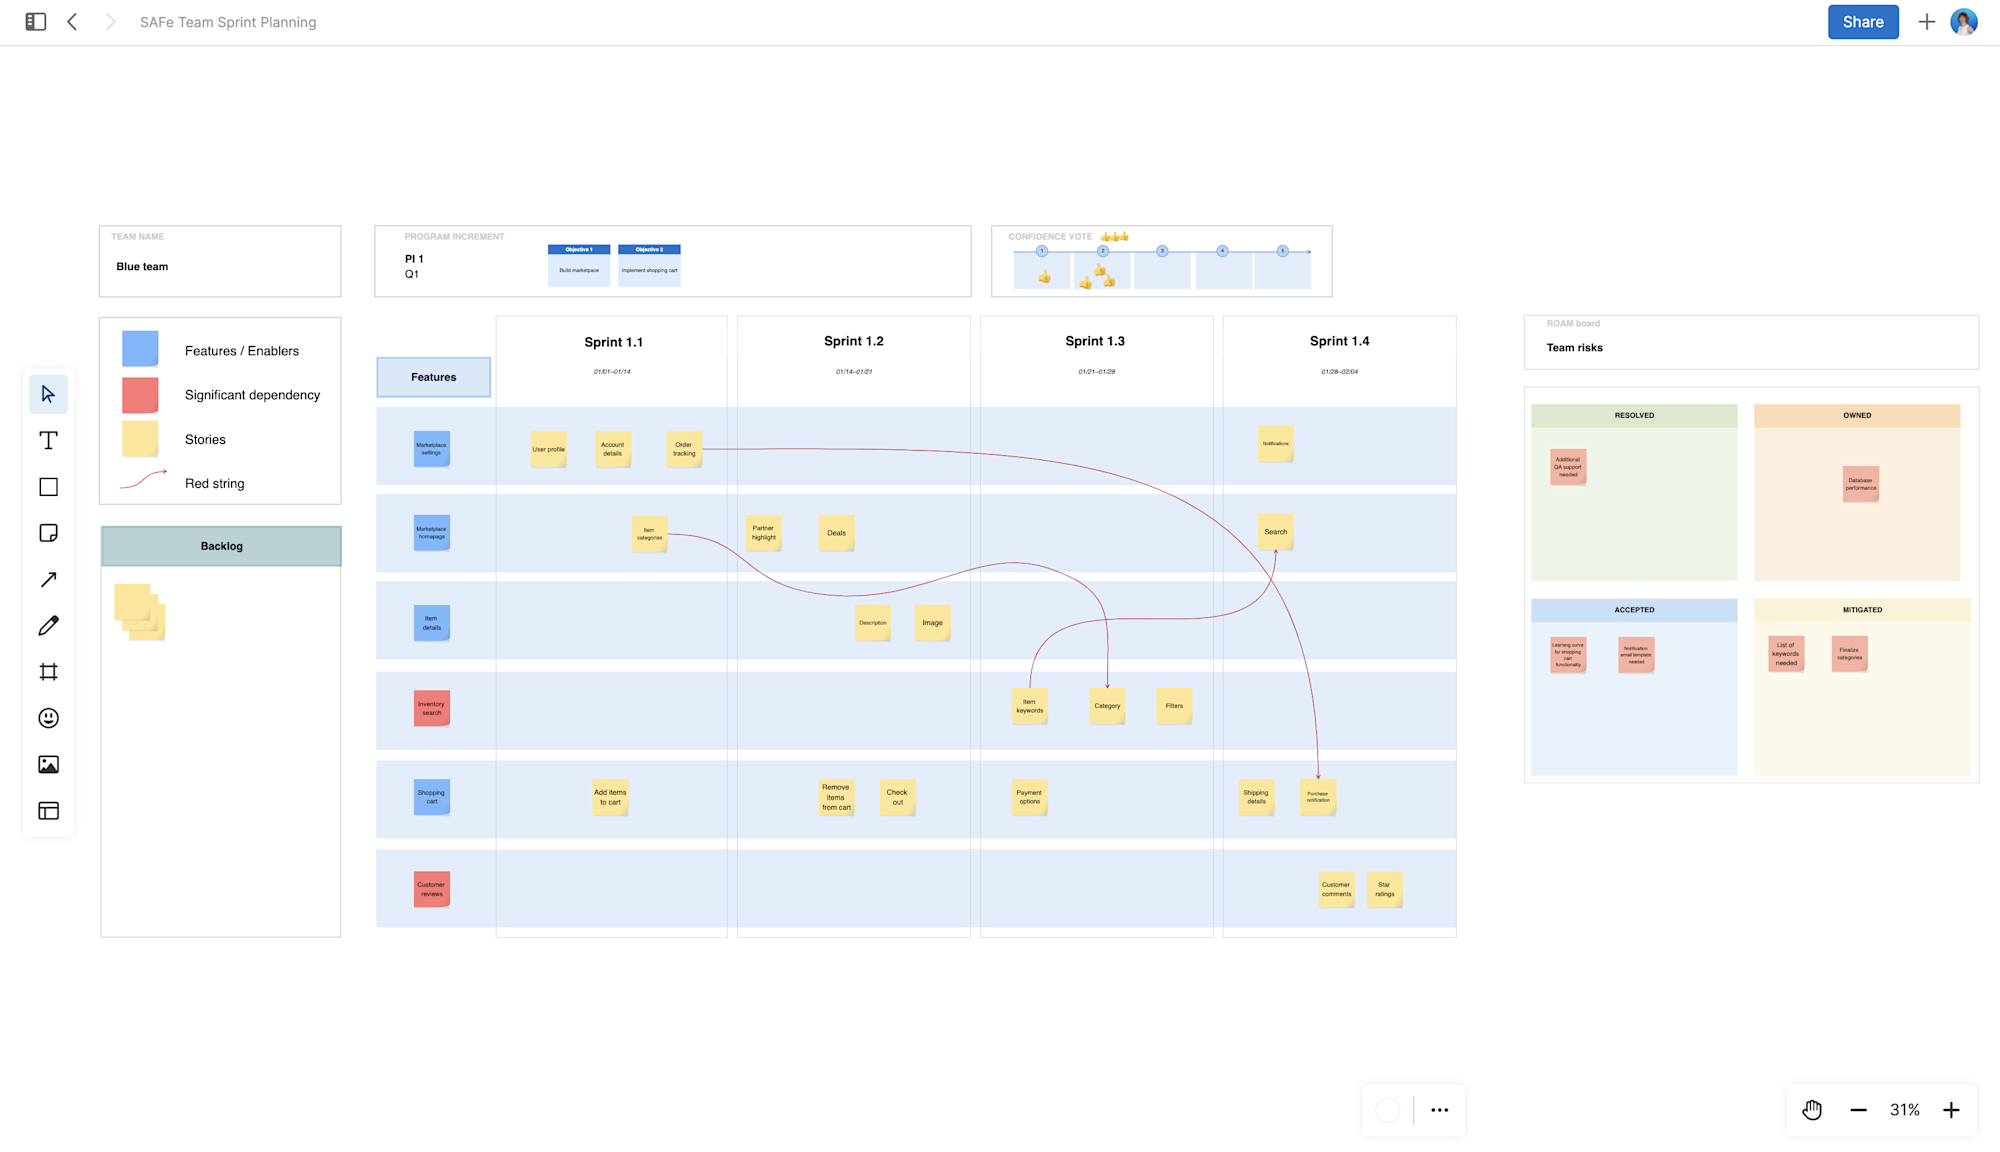Click the Share button
The width and height of the screenshot is (2000, 1152).
[x=1862, y=22]
